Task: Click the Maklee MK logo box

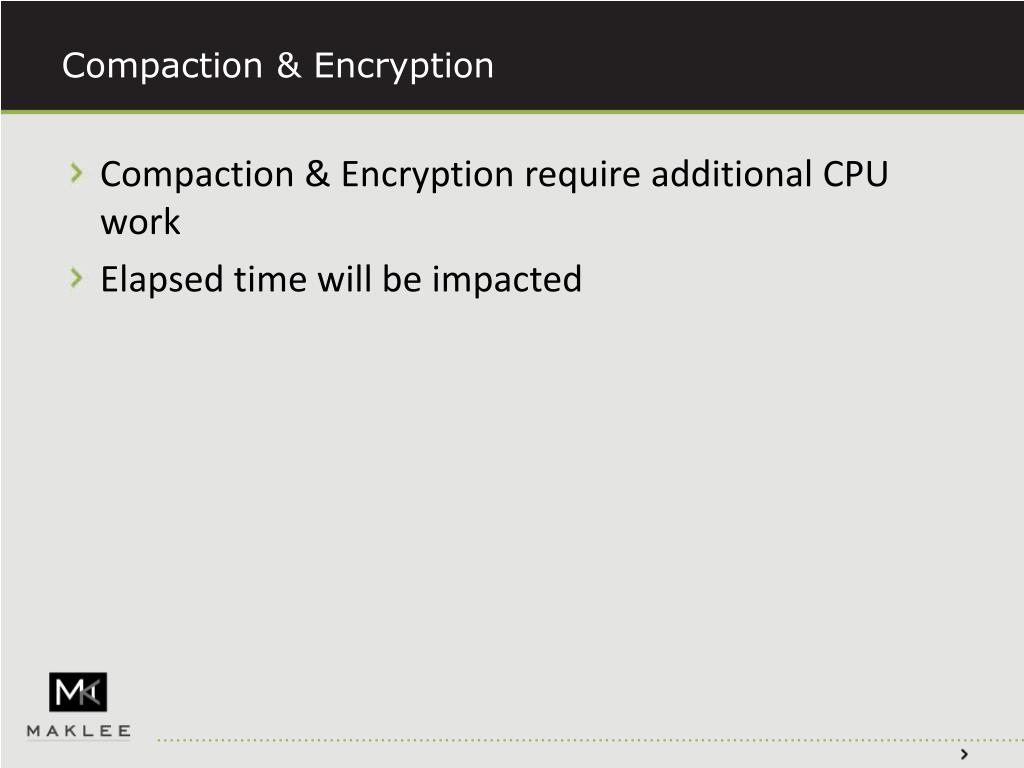Action: point(78,692)
